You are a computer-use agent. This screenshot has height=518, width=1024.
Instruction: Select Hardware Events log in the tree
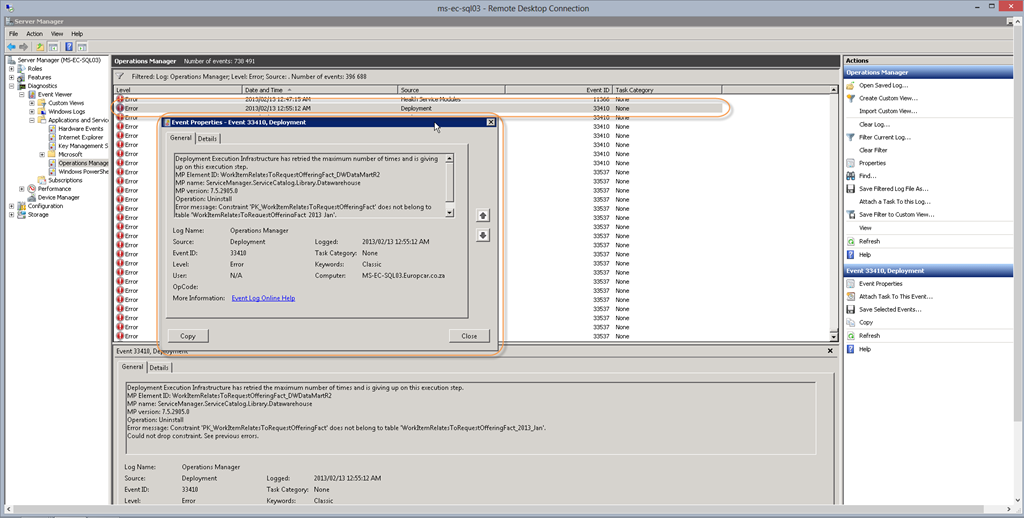tap(80, 129)
